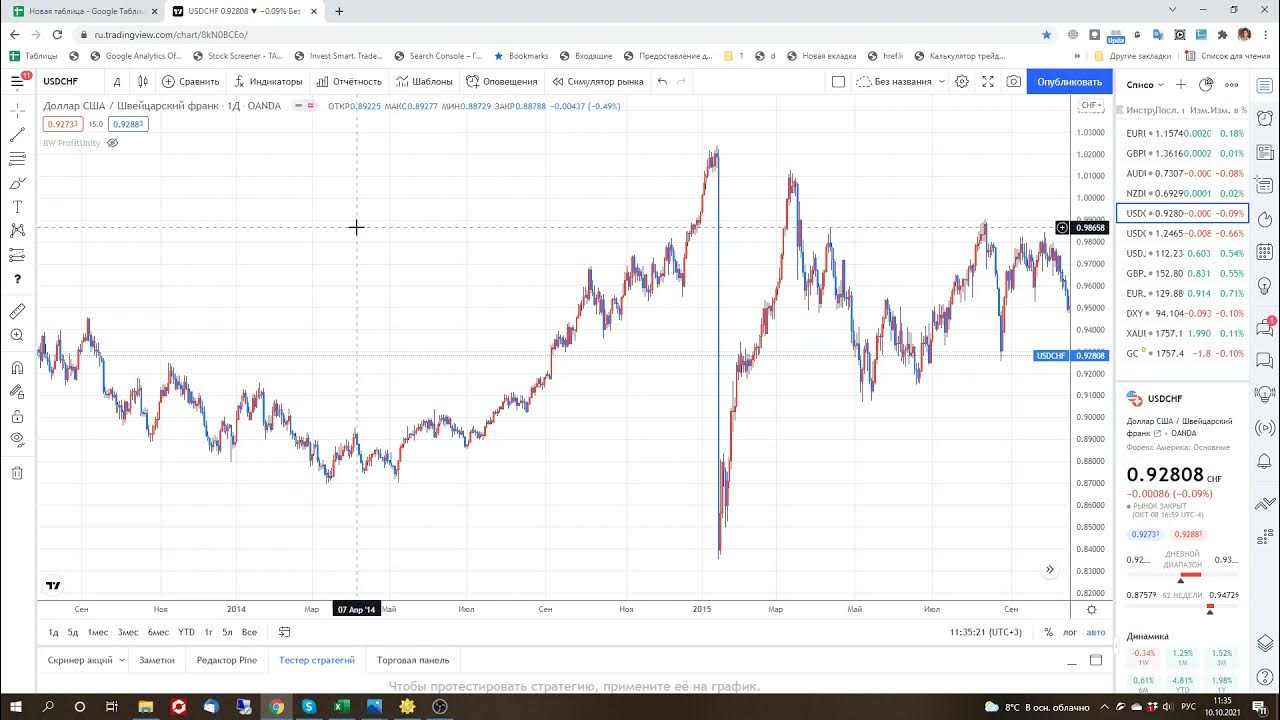Viewport: 1280px width, 720px height.
Task: Open the go-to-date calendar icon
Action: click(x=285, y=632)
